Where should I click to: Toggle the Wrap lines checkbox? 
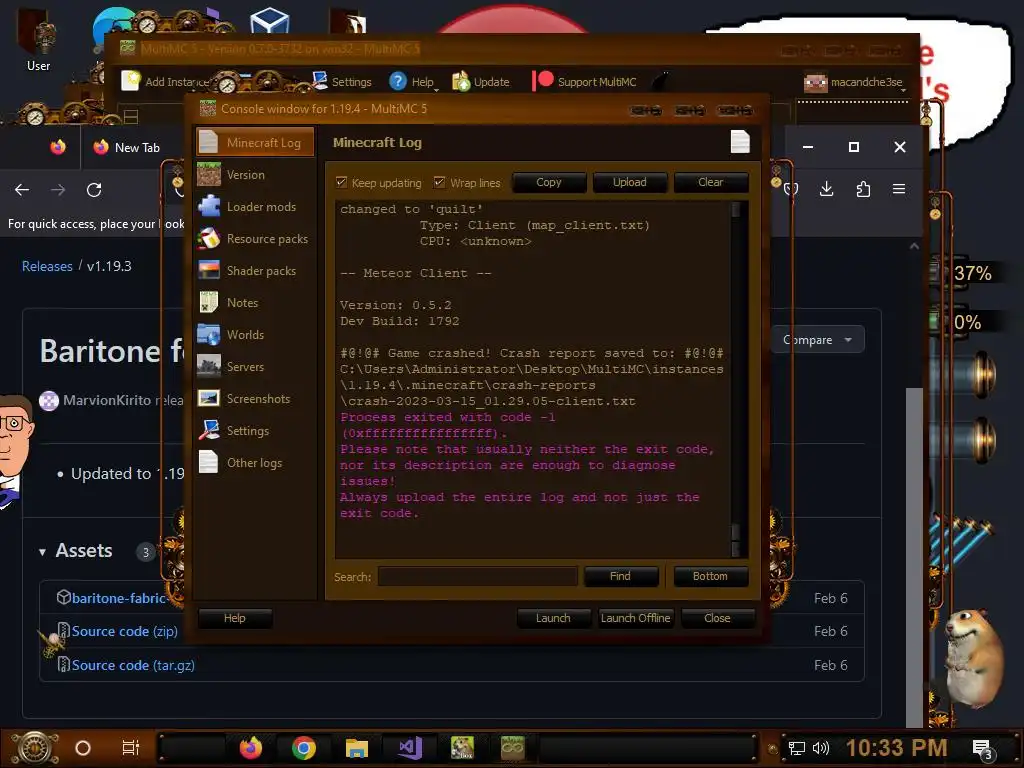tap(440, 182)
